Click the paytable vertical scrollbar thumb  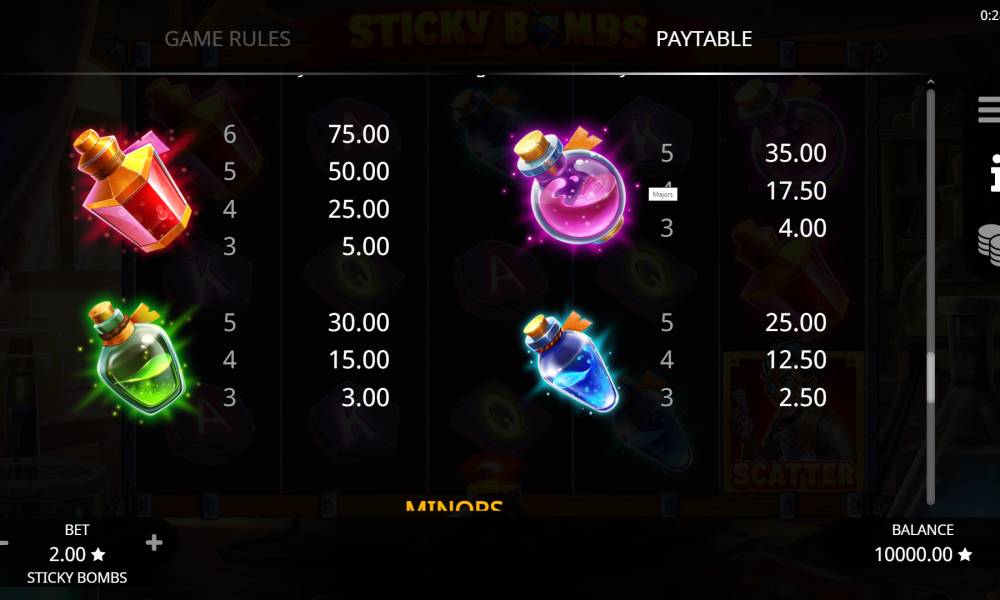pyautogui.click(x=930, y=377)
